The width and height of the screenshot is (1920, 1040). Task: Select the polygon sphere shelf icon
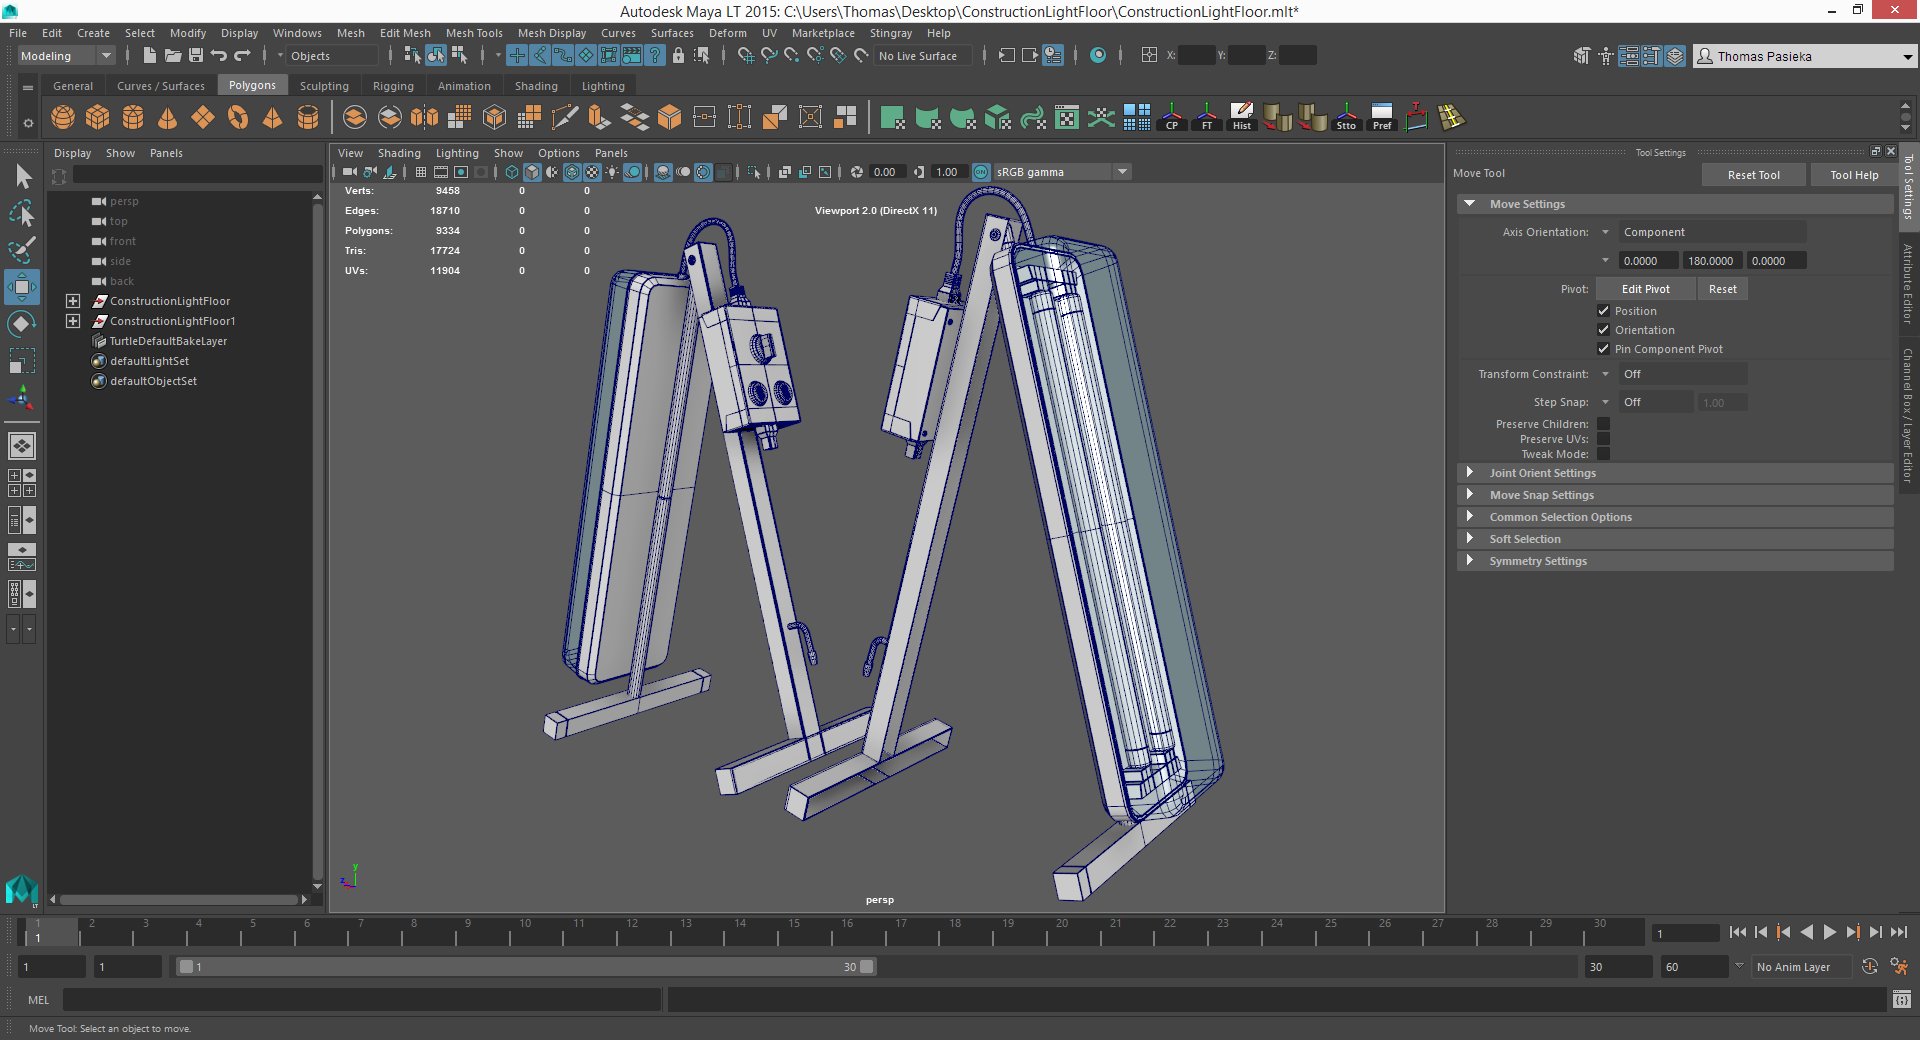click(63, 118)
